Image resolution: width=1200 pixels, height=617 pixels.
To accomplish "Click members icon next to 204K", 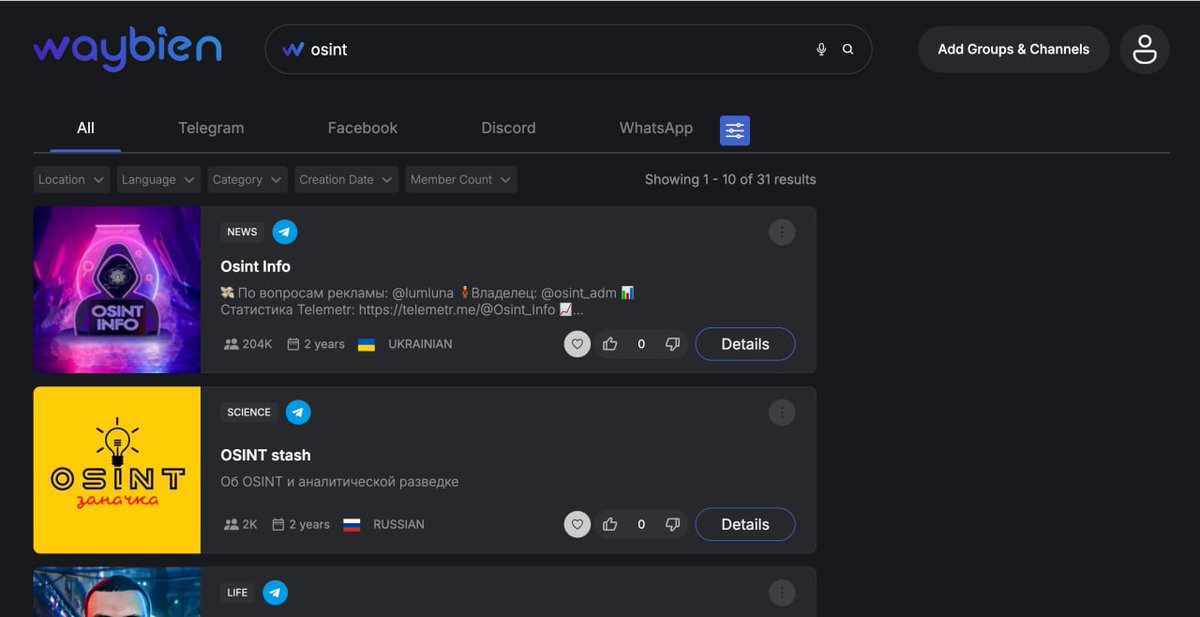I will coord(231,344).
